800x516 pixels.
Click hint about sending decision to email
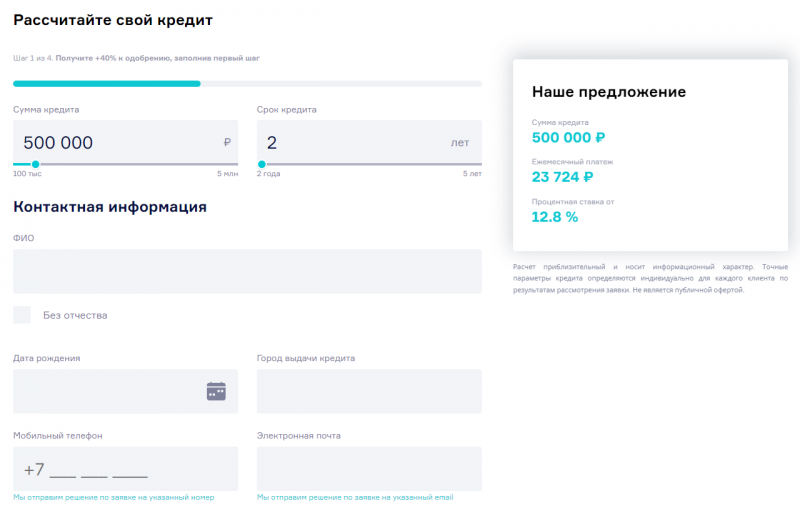coord(355,498)
